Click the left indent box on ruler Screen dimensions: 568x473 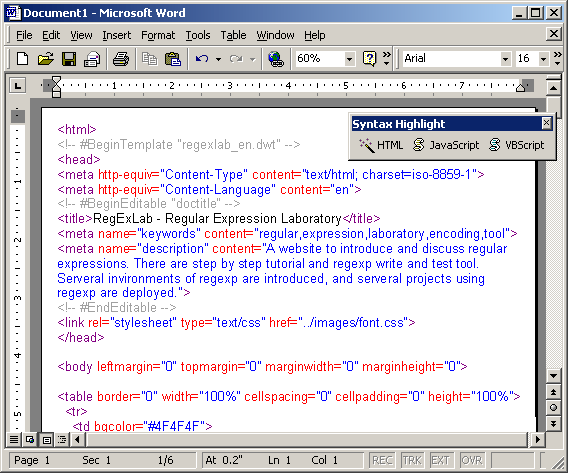pyautogui.click(x=56, y=95)
